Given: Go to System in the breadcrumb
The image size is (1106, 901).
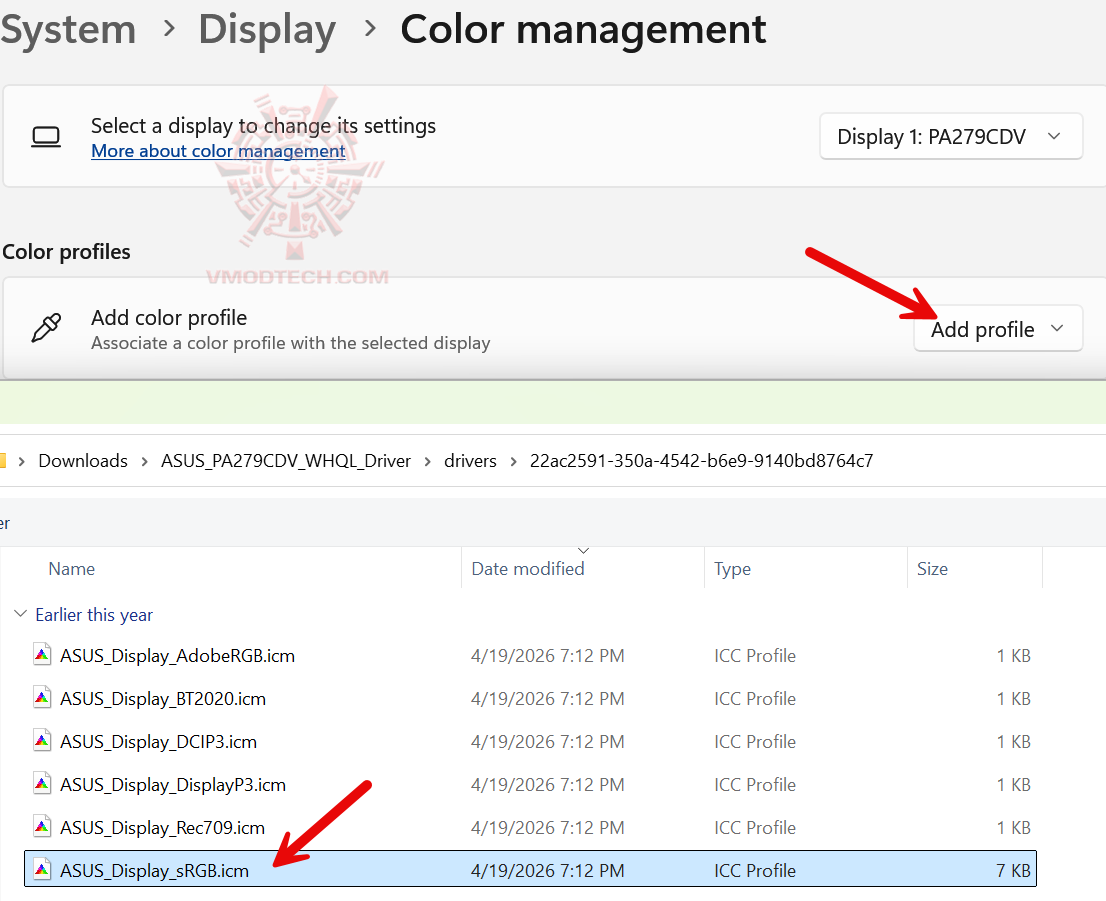Looking at the screenshot, I should (68, 30).
